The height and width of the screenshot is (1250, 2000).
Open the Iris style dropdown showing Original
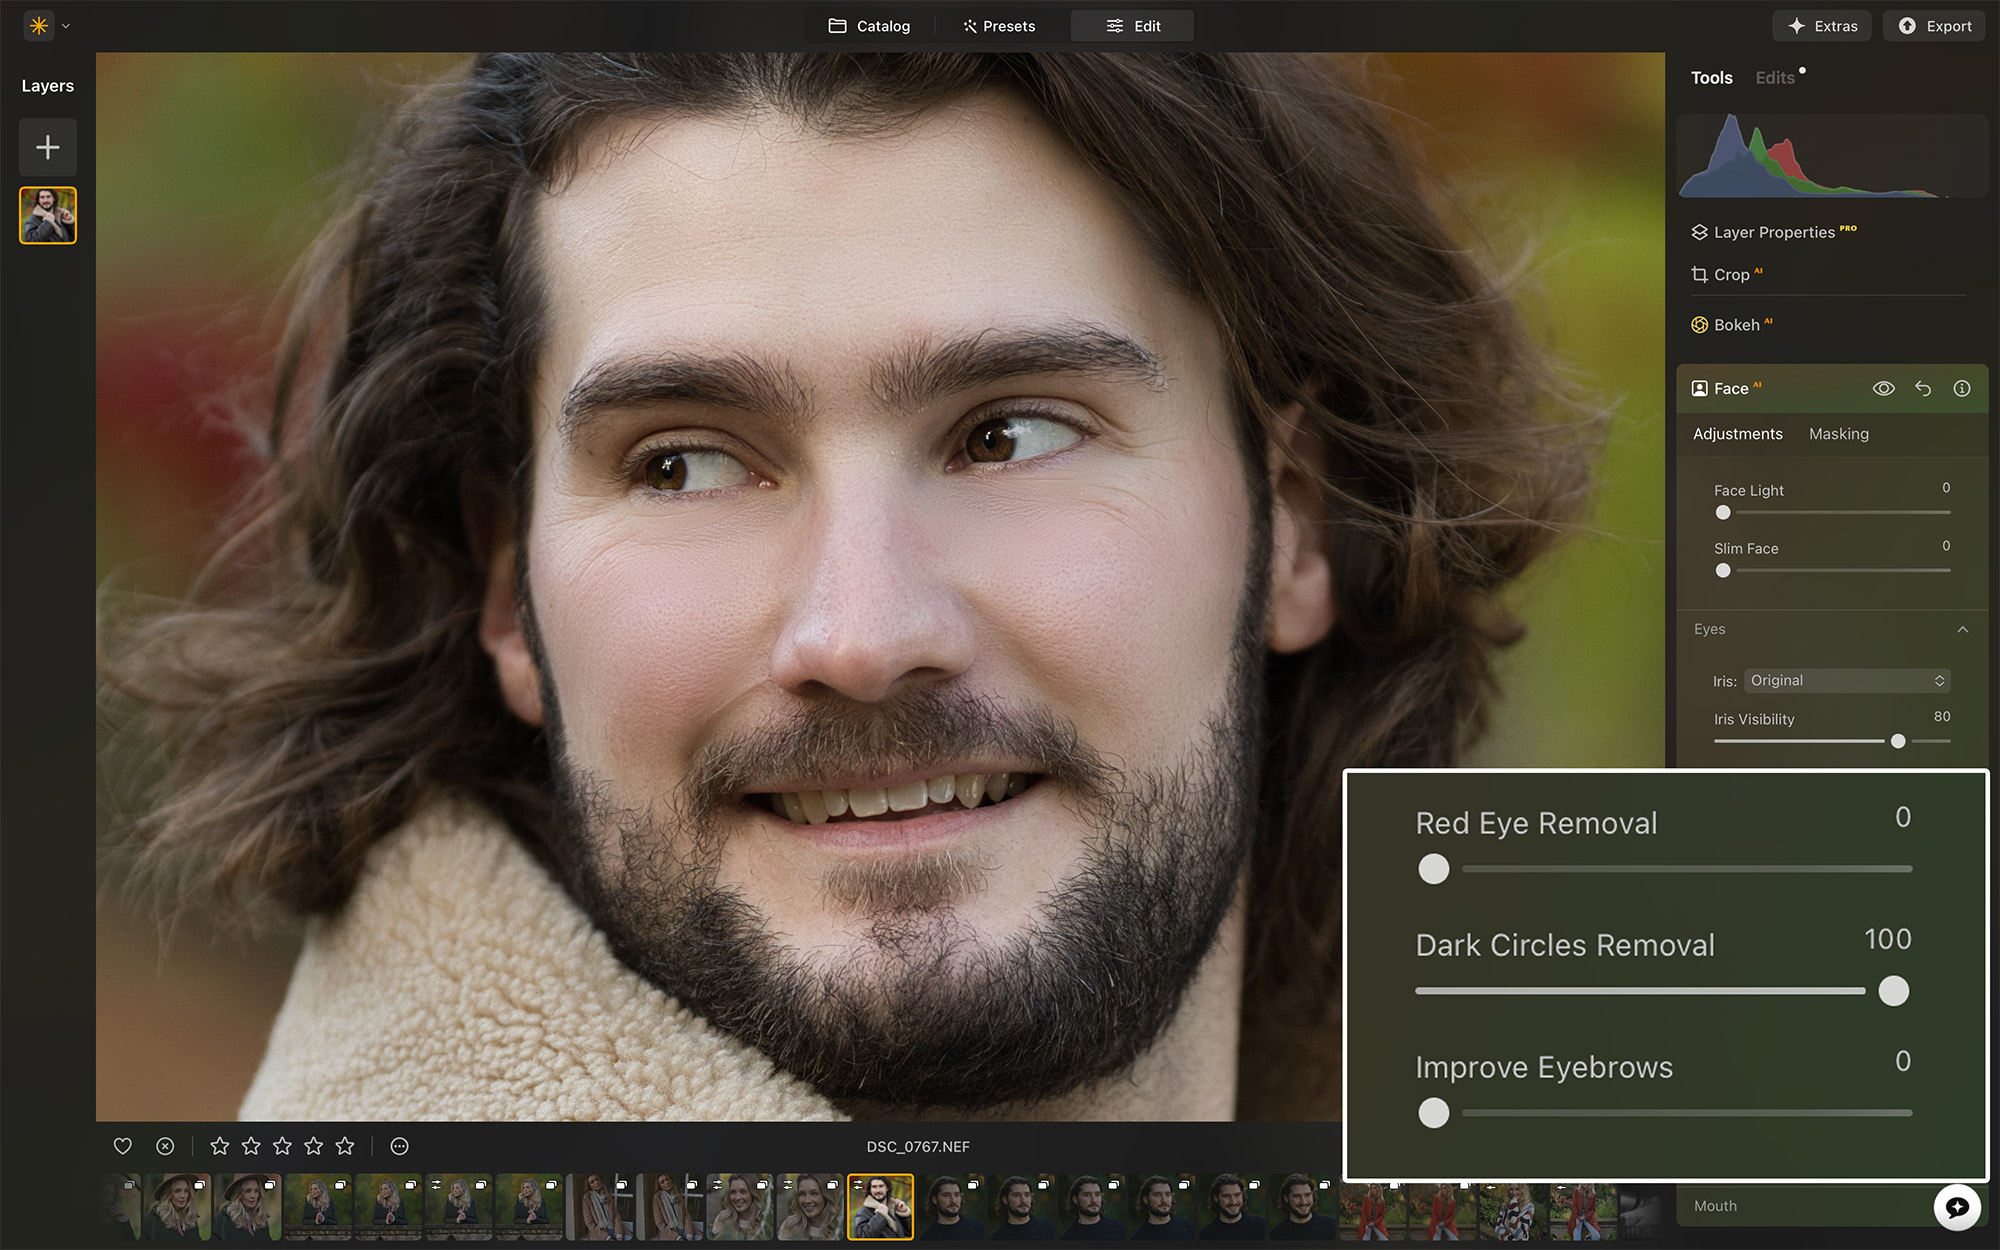pyautogui.click(x=1846, y=680)
